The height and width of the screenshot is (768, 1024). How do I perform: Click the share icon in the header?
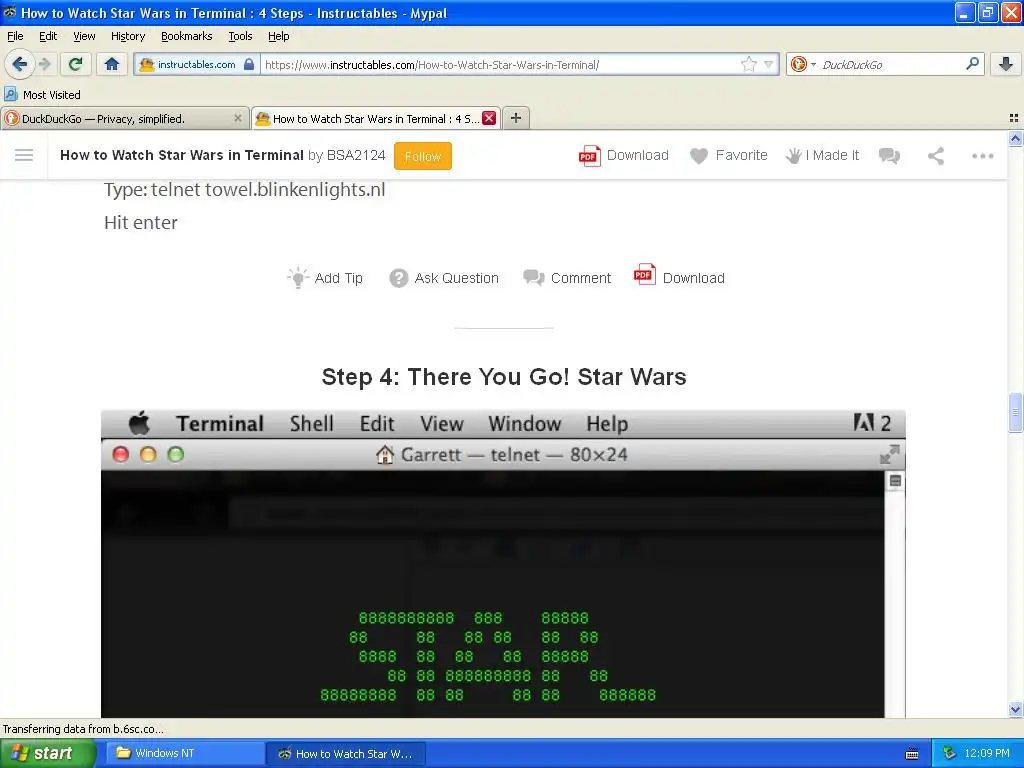[936, 155]
